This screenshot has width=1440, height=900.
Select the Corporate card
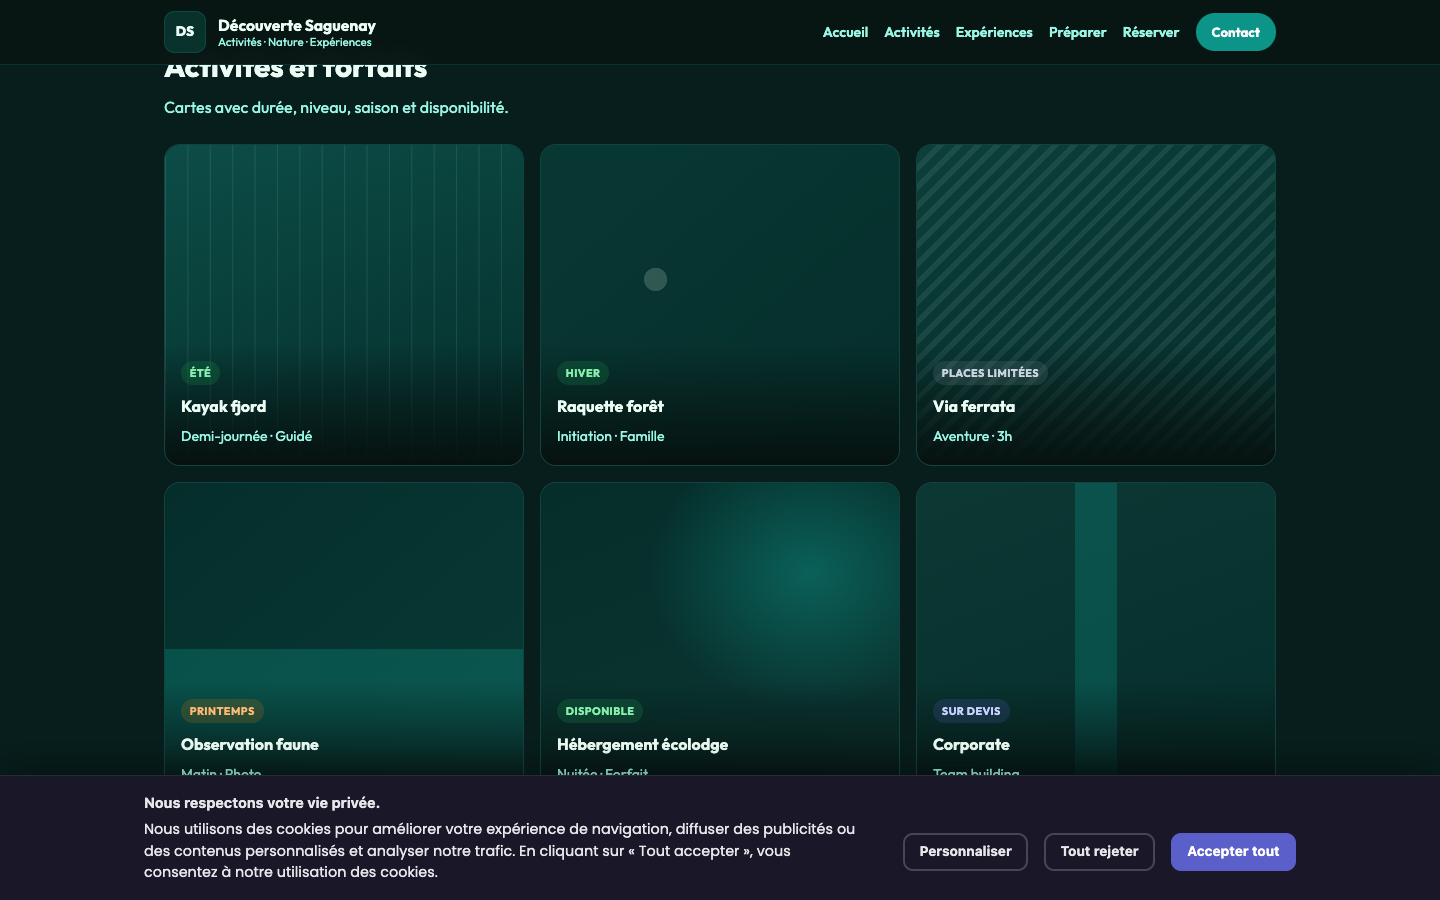coord(1096,629)
